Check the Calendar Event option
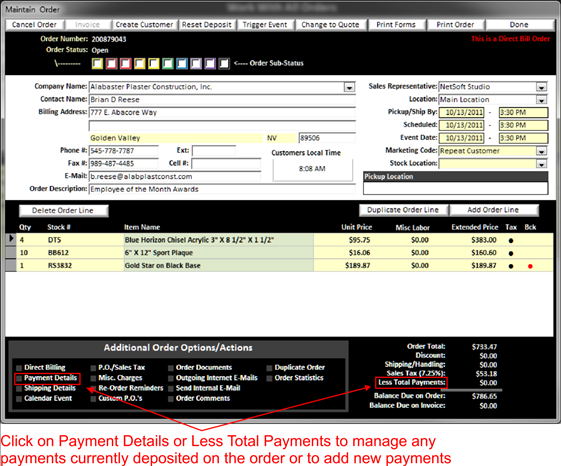Image resolution: width=561 pixels, height=466 pixels. click(x=19, y=399)
